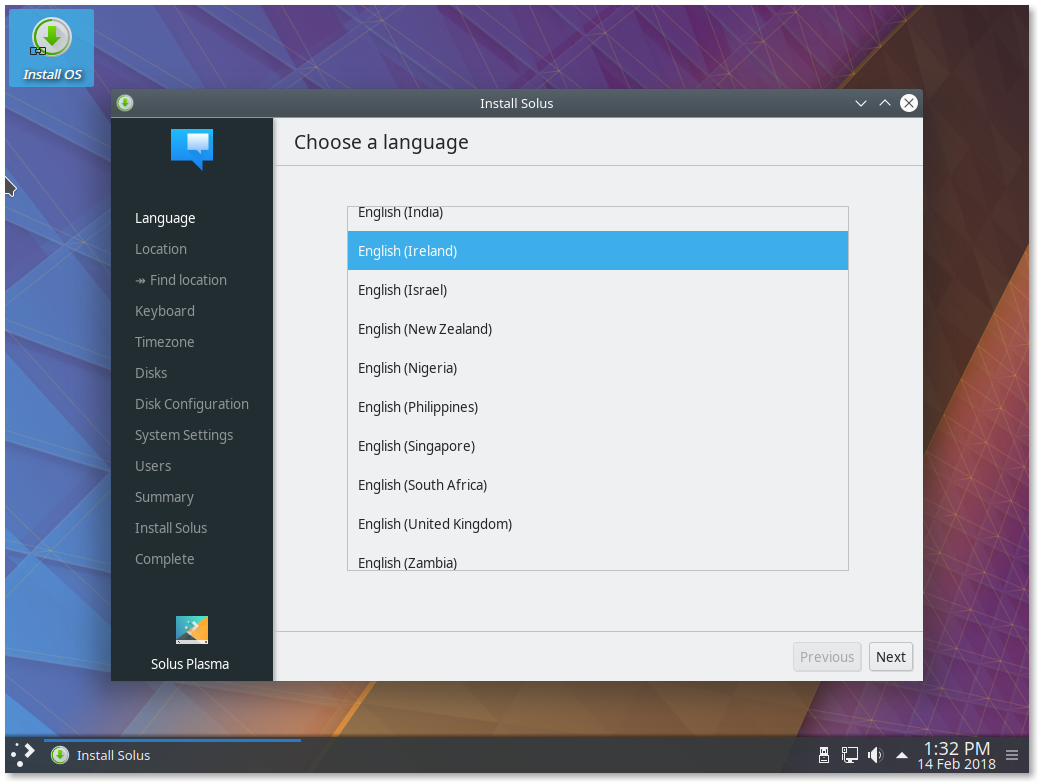Image resolution: width=1038 pixels, height=782 pixels.
Task: Minimize the Install Solus window
Action: 861,103
